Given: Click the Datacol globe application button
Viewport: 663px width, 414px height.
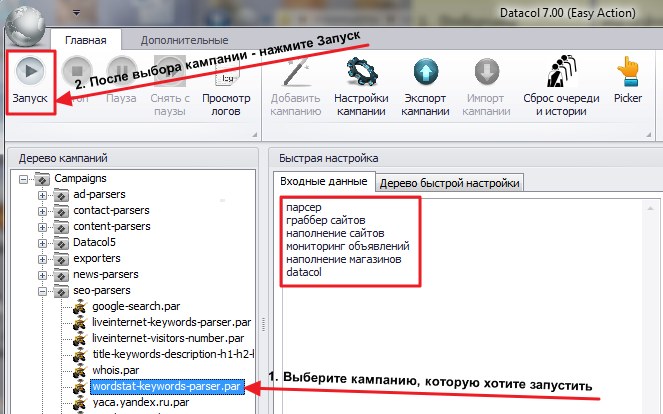Looking at the screenshot, I should coord(25,27).
